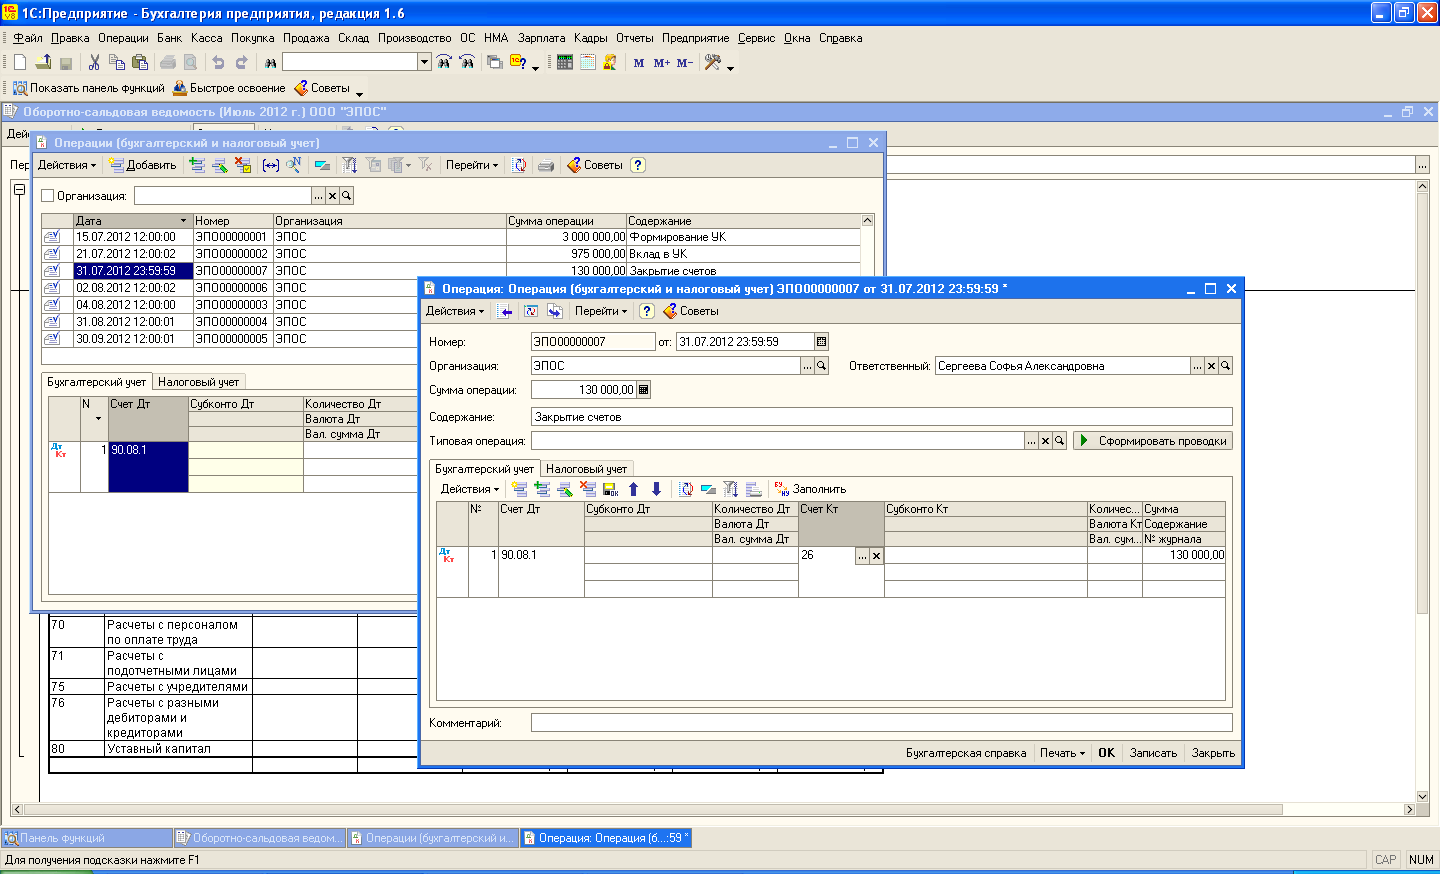Click mark-for-deletion icon in Операции list toolbar
Screen dimensions: 1440x874
(243, 165)
